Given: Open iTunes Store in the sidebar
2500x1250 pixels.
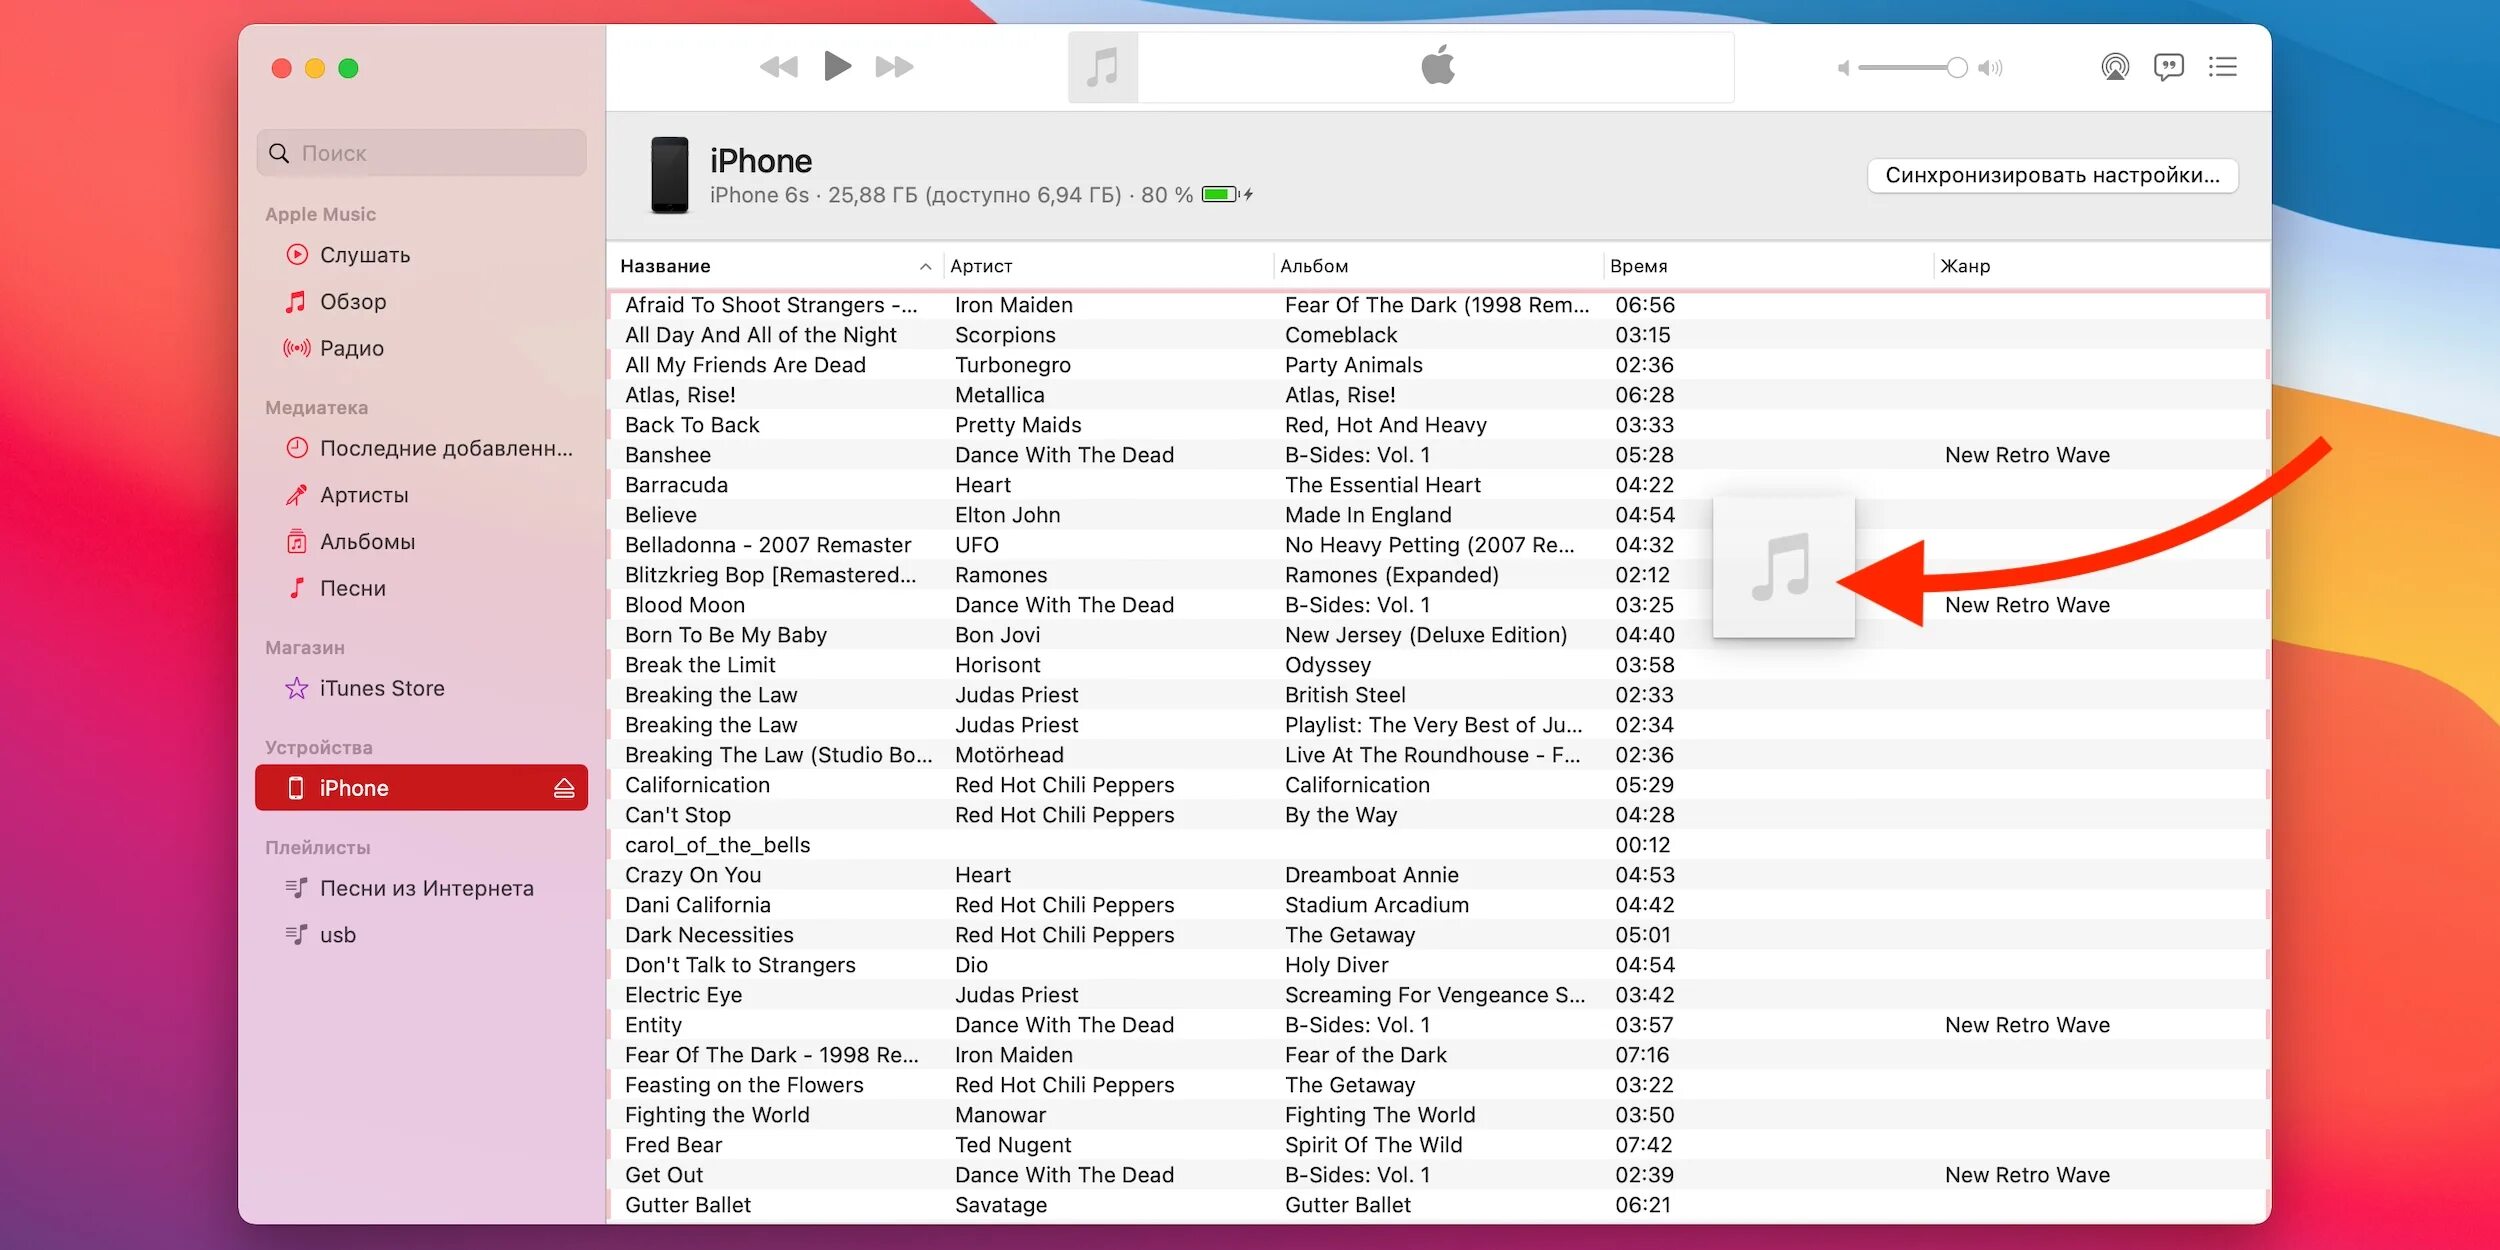Looking at the screenshot, I should click(382, 688).
